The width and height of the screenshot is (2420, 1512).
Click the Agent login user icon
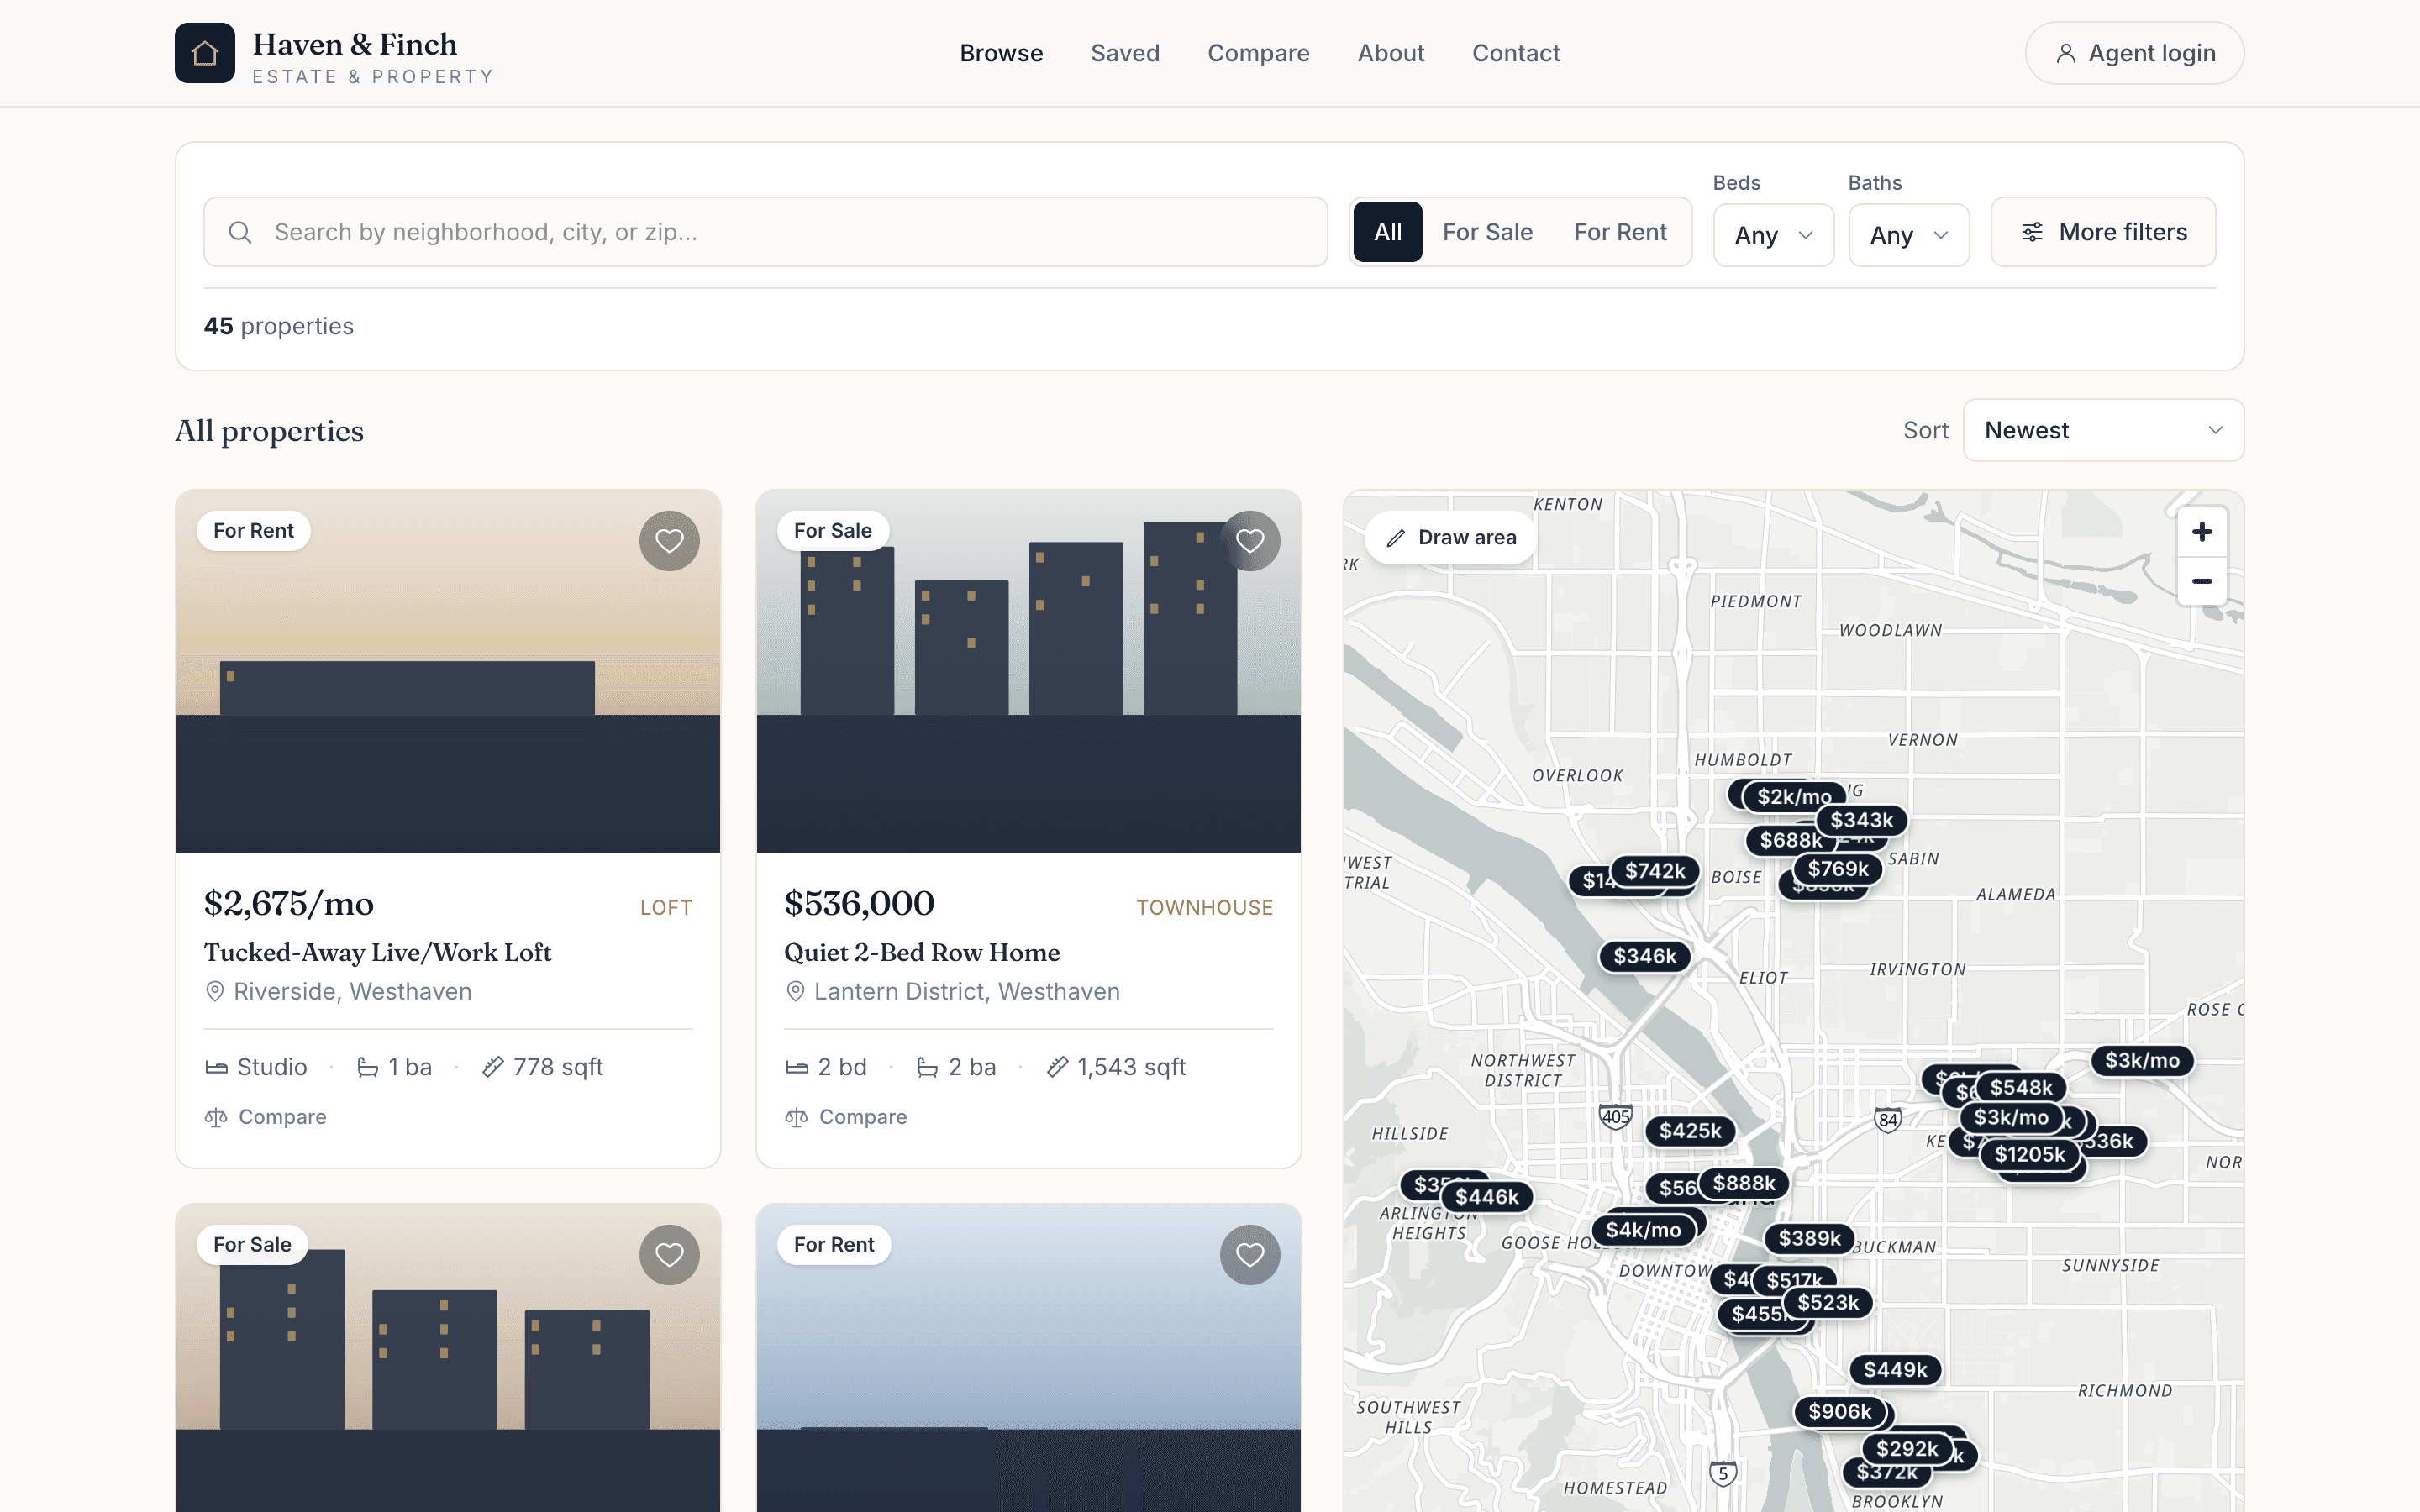tap(2065, 53)
